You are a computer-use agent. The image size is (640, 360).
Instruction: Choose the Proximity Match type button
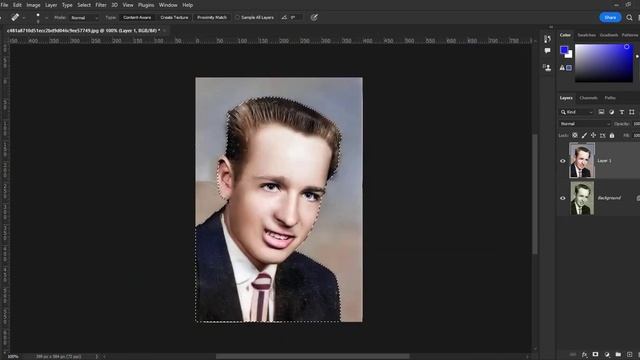click(211, 18)
